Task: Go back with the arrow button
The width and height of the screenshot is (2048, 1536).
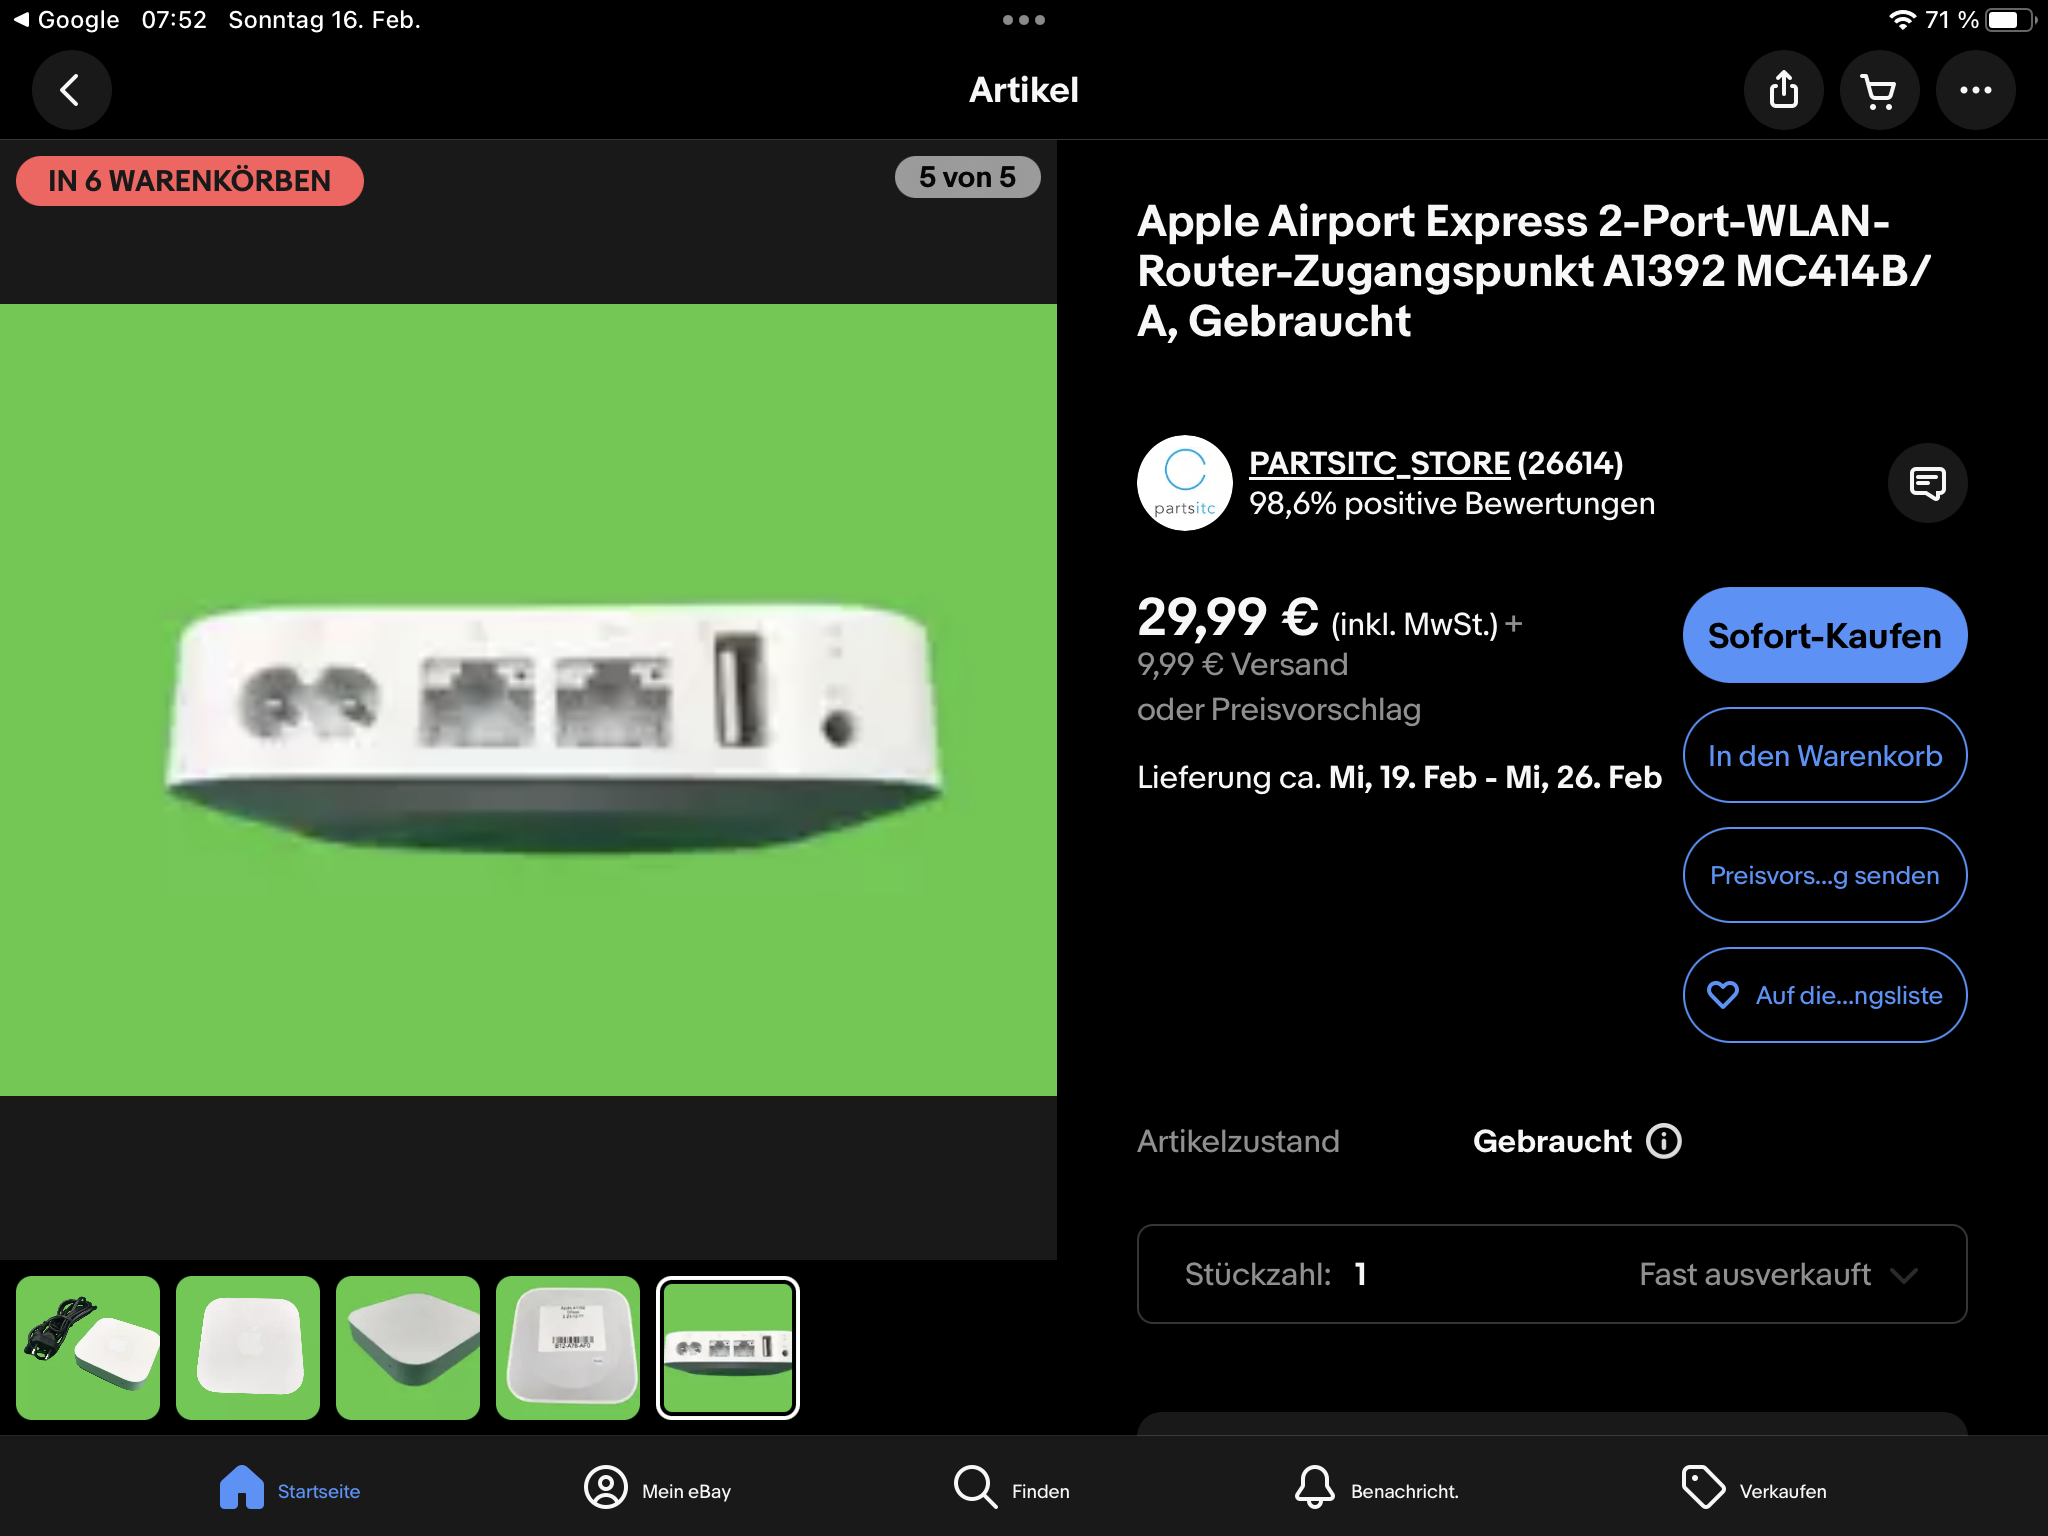Action: 71,90
